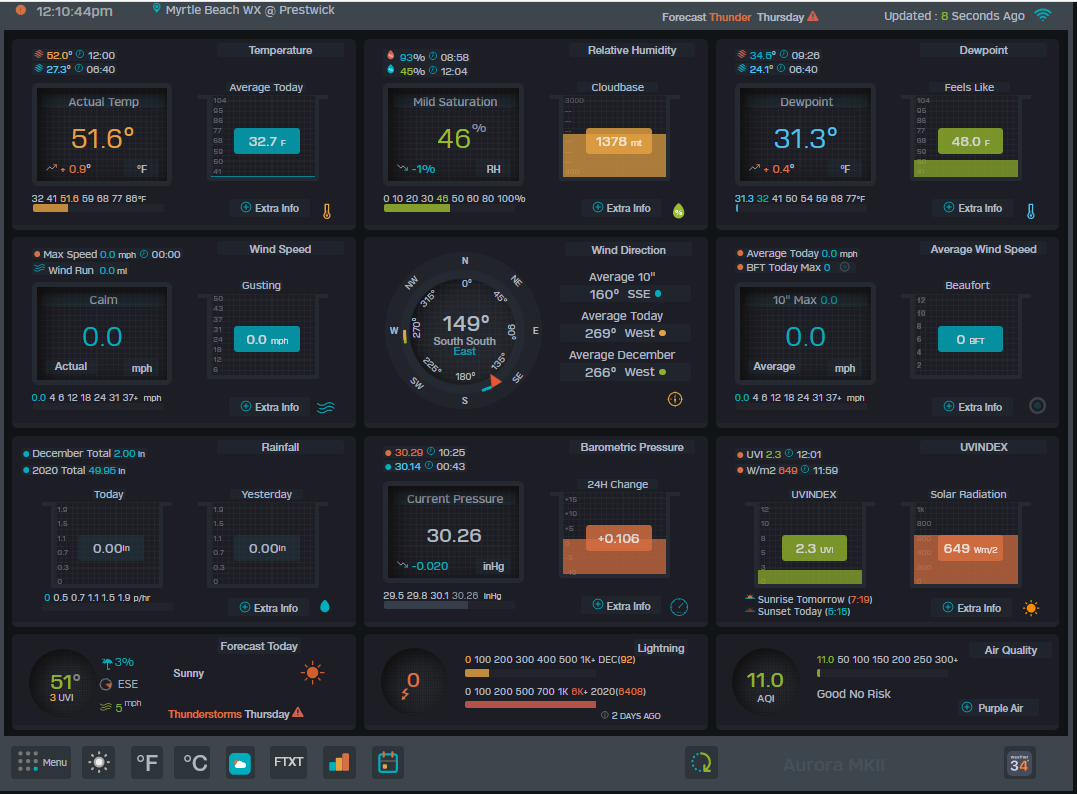Click circle icon in Average Wind Speed panel
The width and height of the screenshot is (1077, 794).
point(1037,406)
